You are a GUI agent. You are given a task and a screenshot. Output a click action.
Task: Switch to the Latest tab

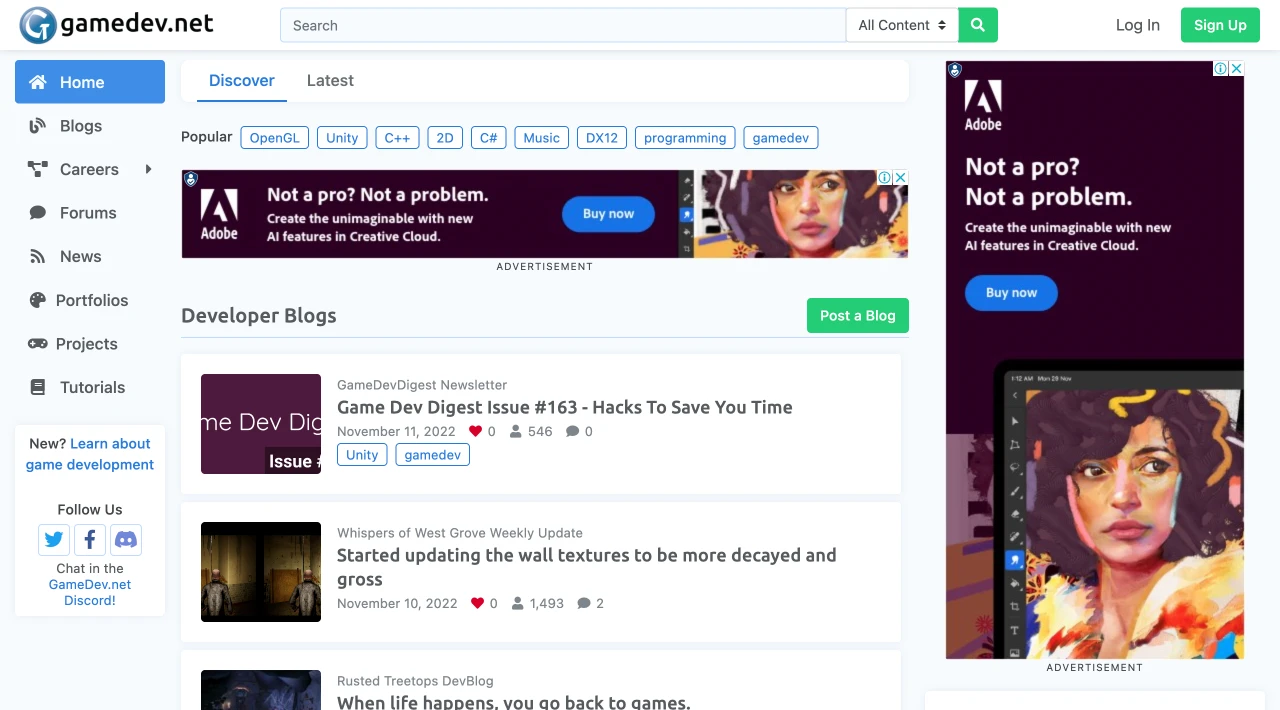click(x=330, y=80)
